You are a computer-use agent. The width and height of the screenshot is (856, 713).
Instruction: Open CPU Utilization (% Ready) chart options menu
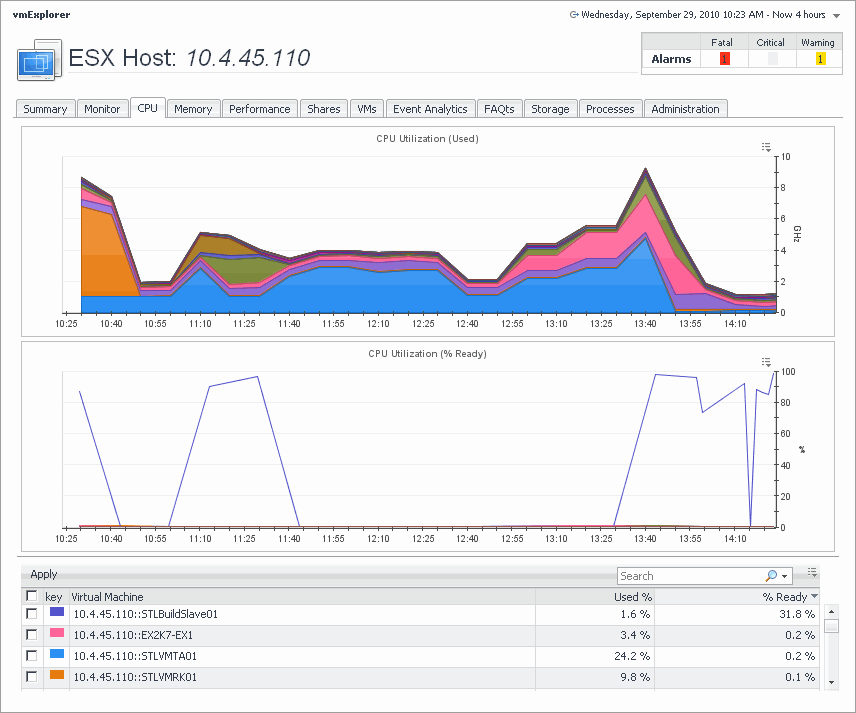[x=766, y=362]
